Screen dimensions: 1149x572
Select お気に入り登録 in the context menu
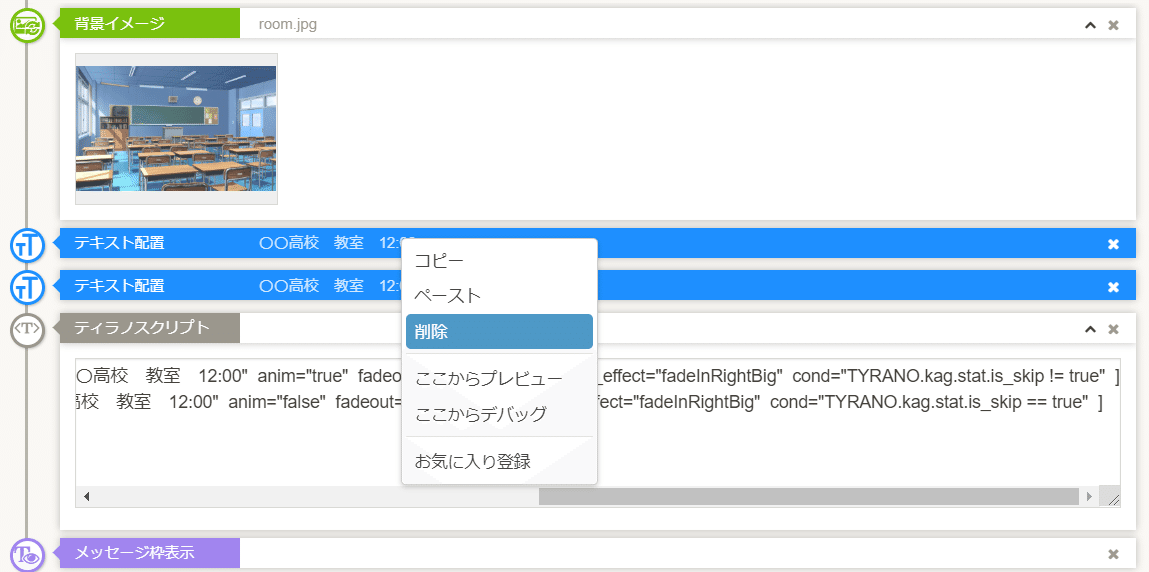499,461
